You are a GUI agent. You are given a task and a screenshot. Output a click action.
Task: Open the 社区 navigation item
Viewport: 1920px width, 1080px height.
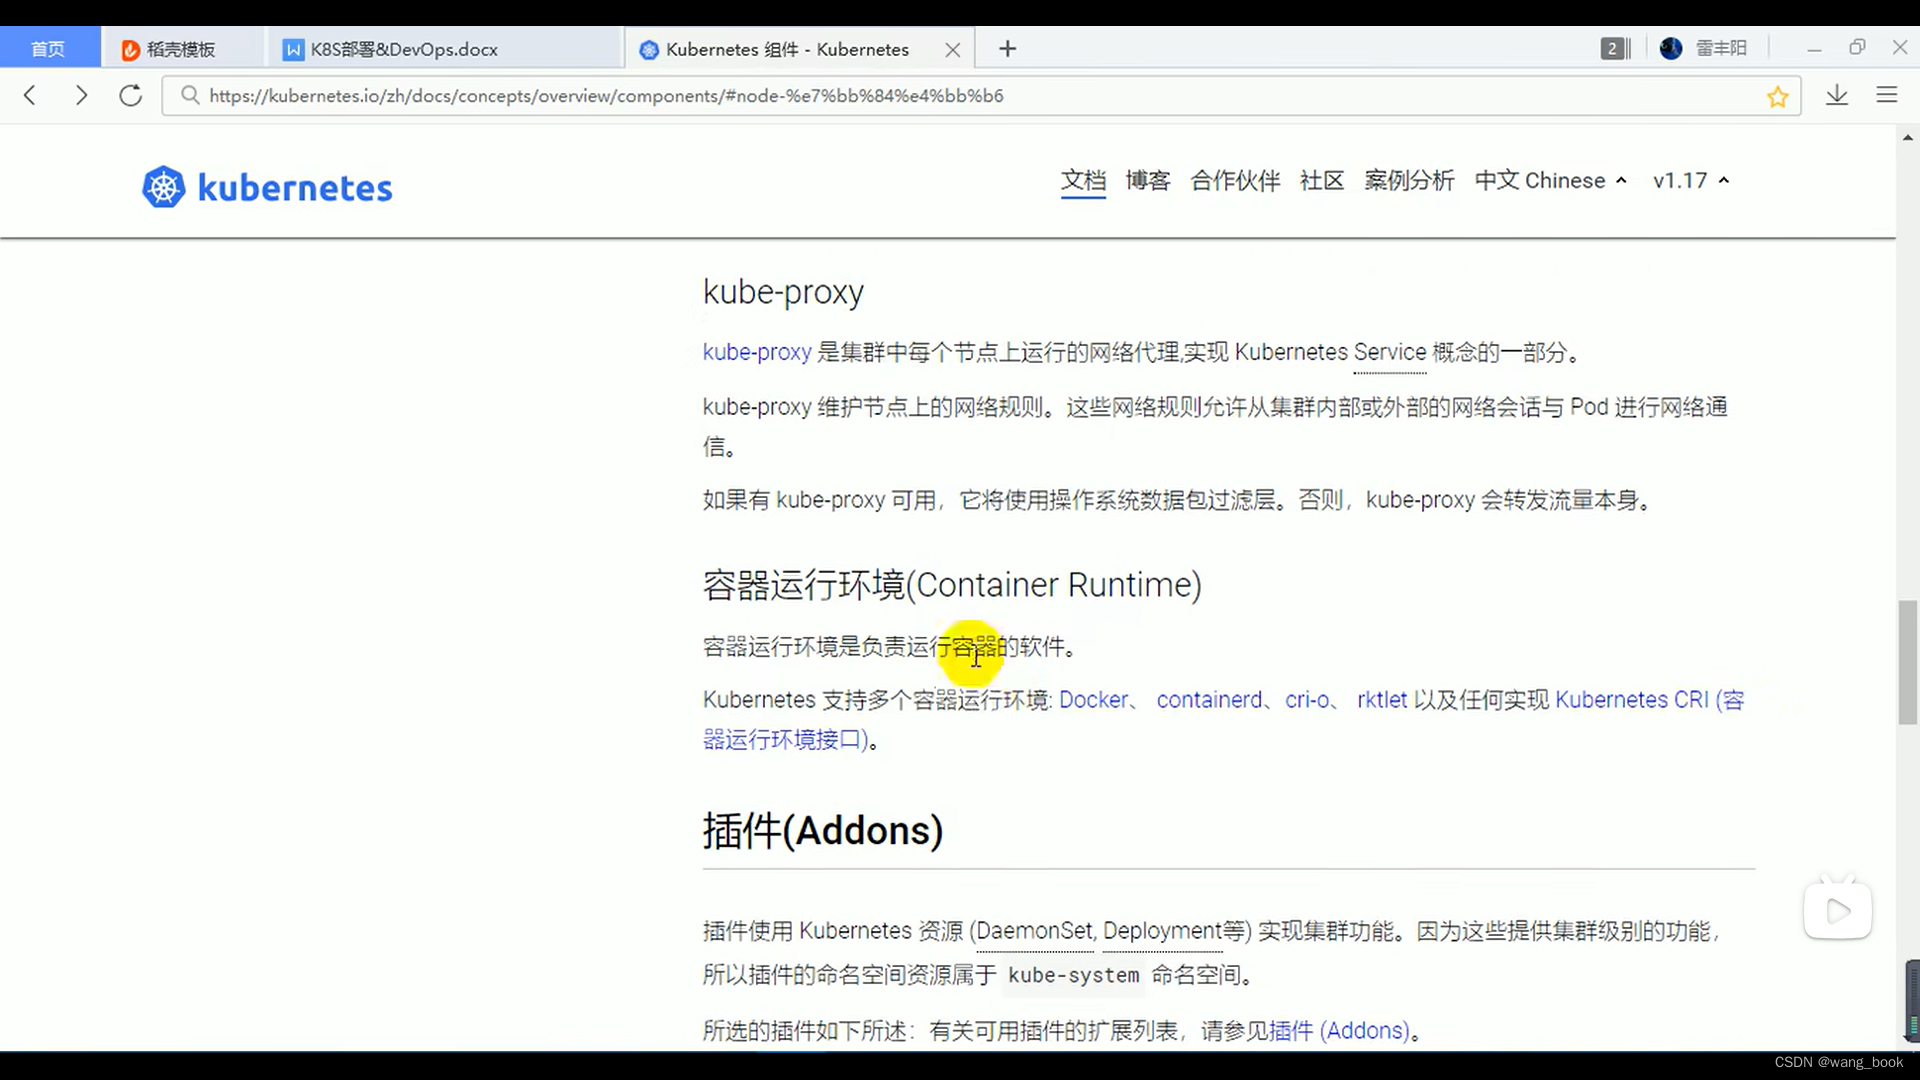(1321, 181)
